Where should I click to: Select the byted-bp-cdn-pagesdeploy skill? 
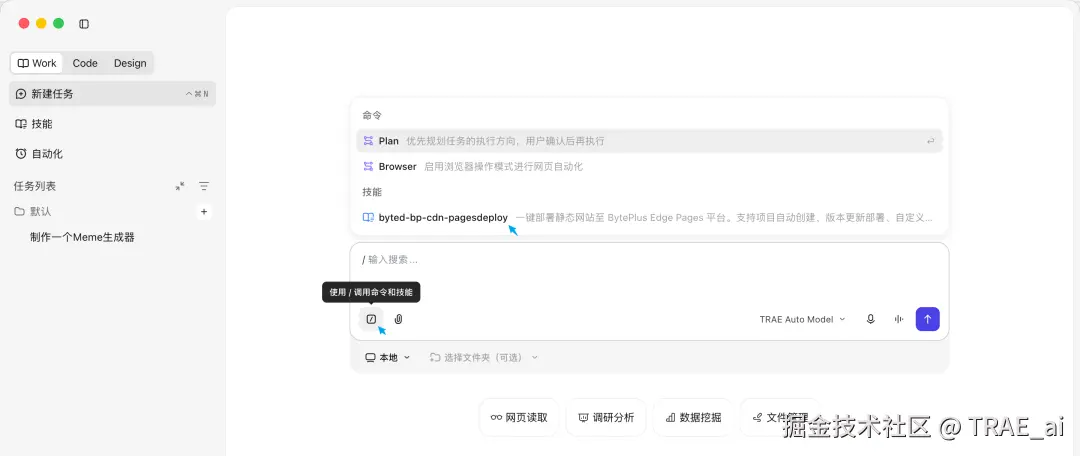point(649,218)
